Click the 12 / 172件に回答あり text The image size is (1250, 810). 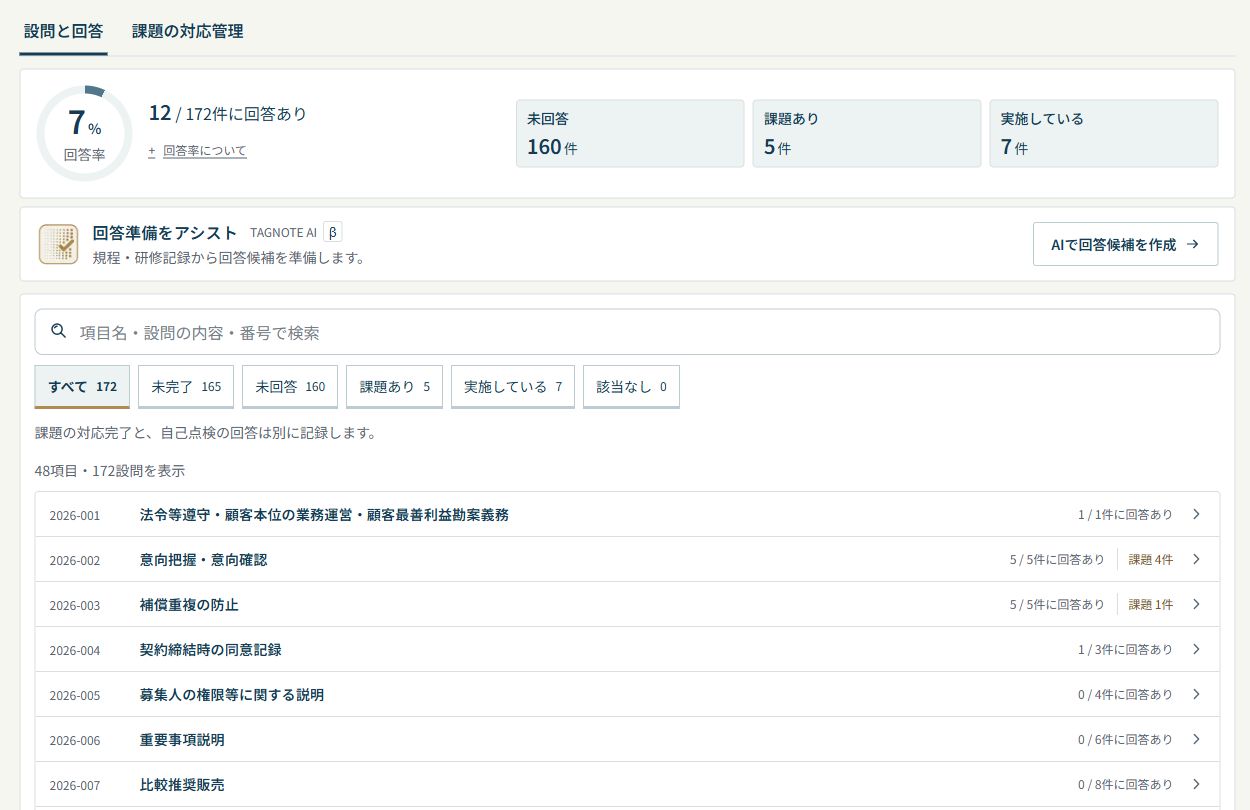coord(228,113)
